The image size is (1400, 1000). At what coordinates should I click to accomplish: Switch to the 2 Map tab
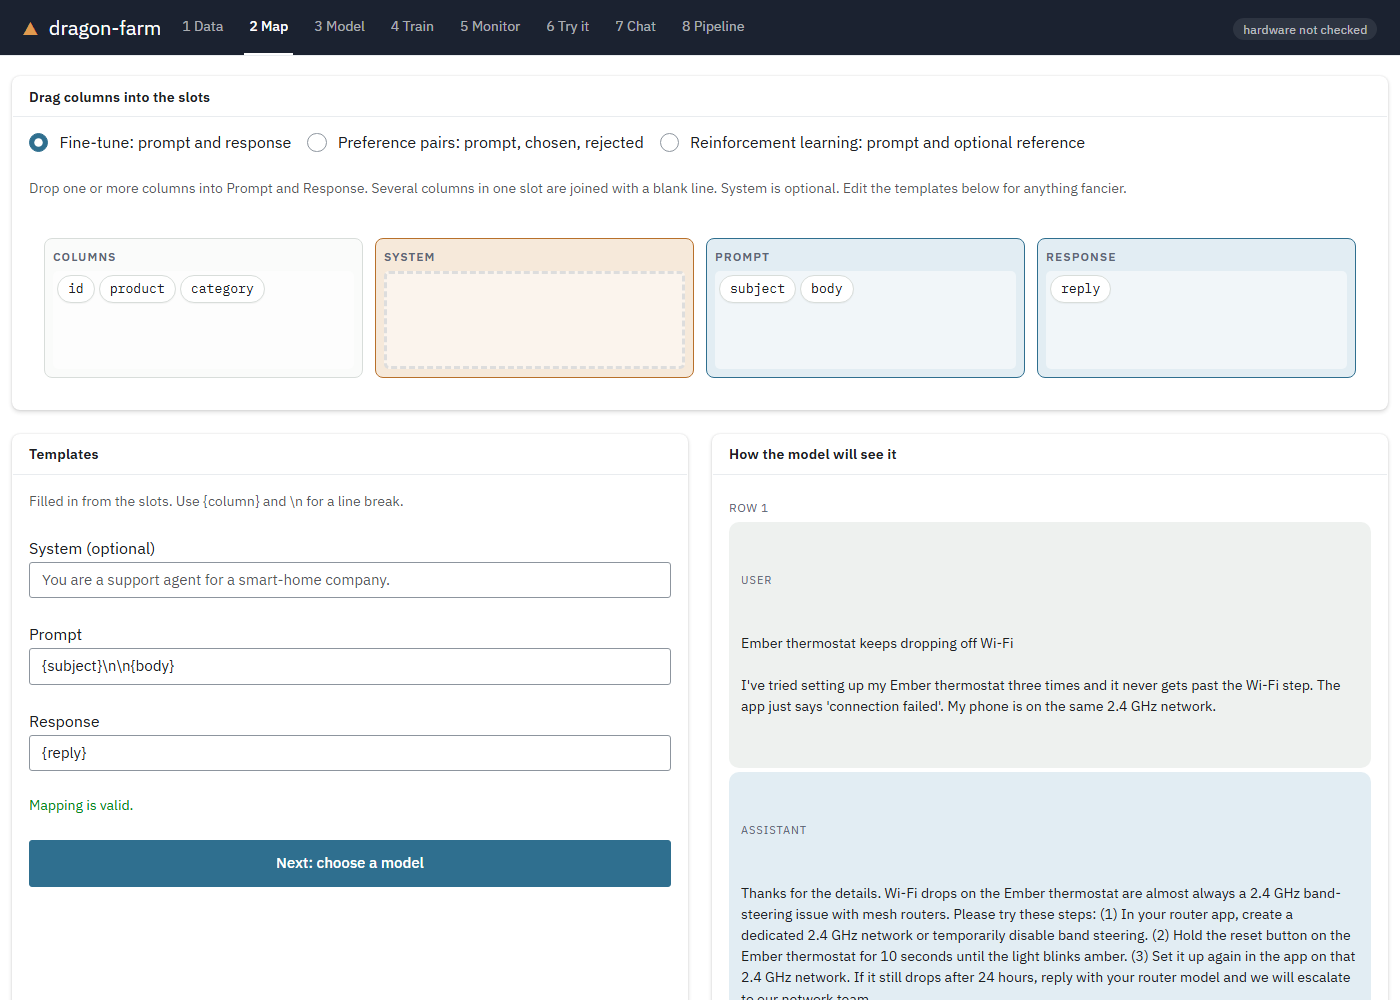point(269,27)
